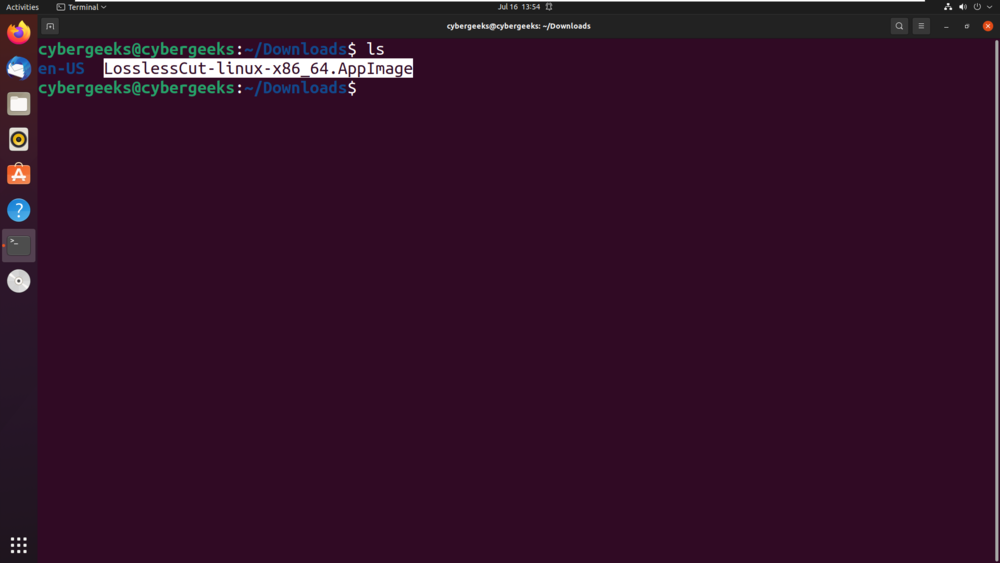Expand the system menu arrow in the top bar
This screenshot has width=1000, height=563.
[989, 7]
